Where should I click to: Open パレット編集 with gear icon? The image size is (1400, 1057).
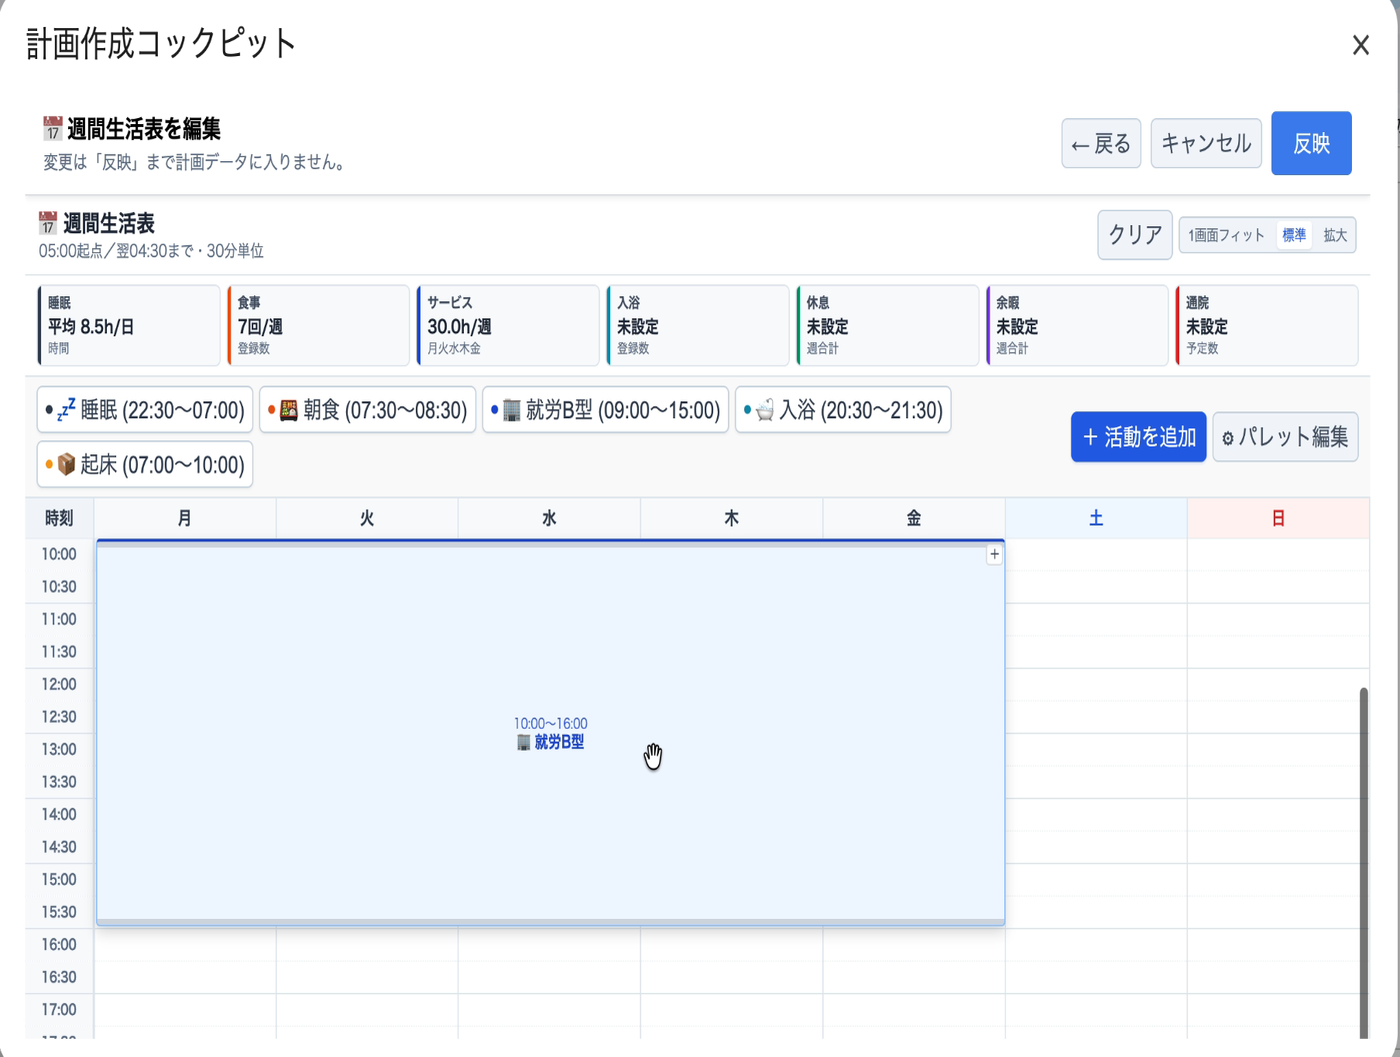pyautogui.click(x=1285, y=437)
